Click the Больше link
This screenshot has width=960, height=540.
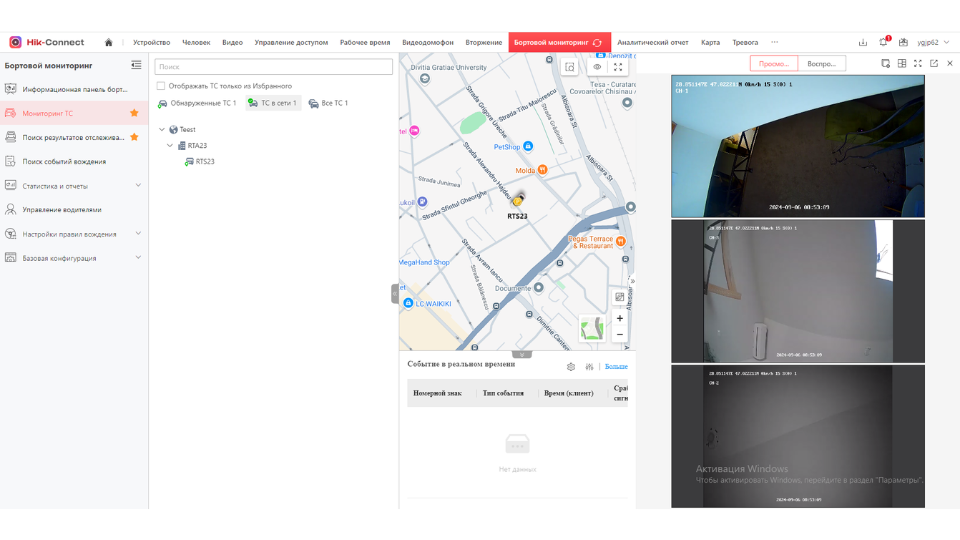pyautogui.click(x=616, y=367)
